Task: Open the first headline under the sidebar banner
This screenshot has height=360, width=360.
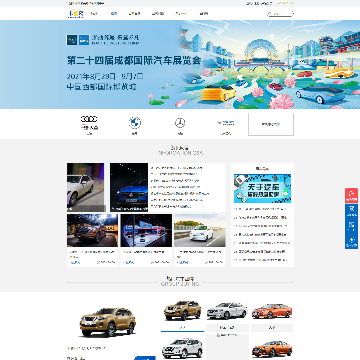Action: click(260, 209)
